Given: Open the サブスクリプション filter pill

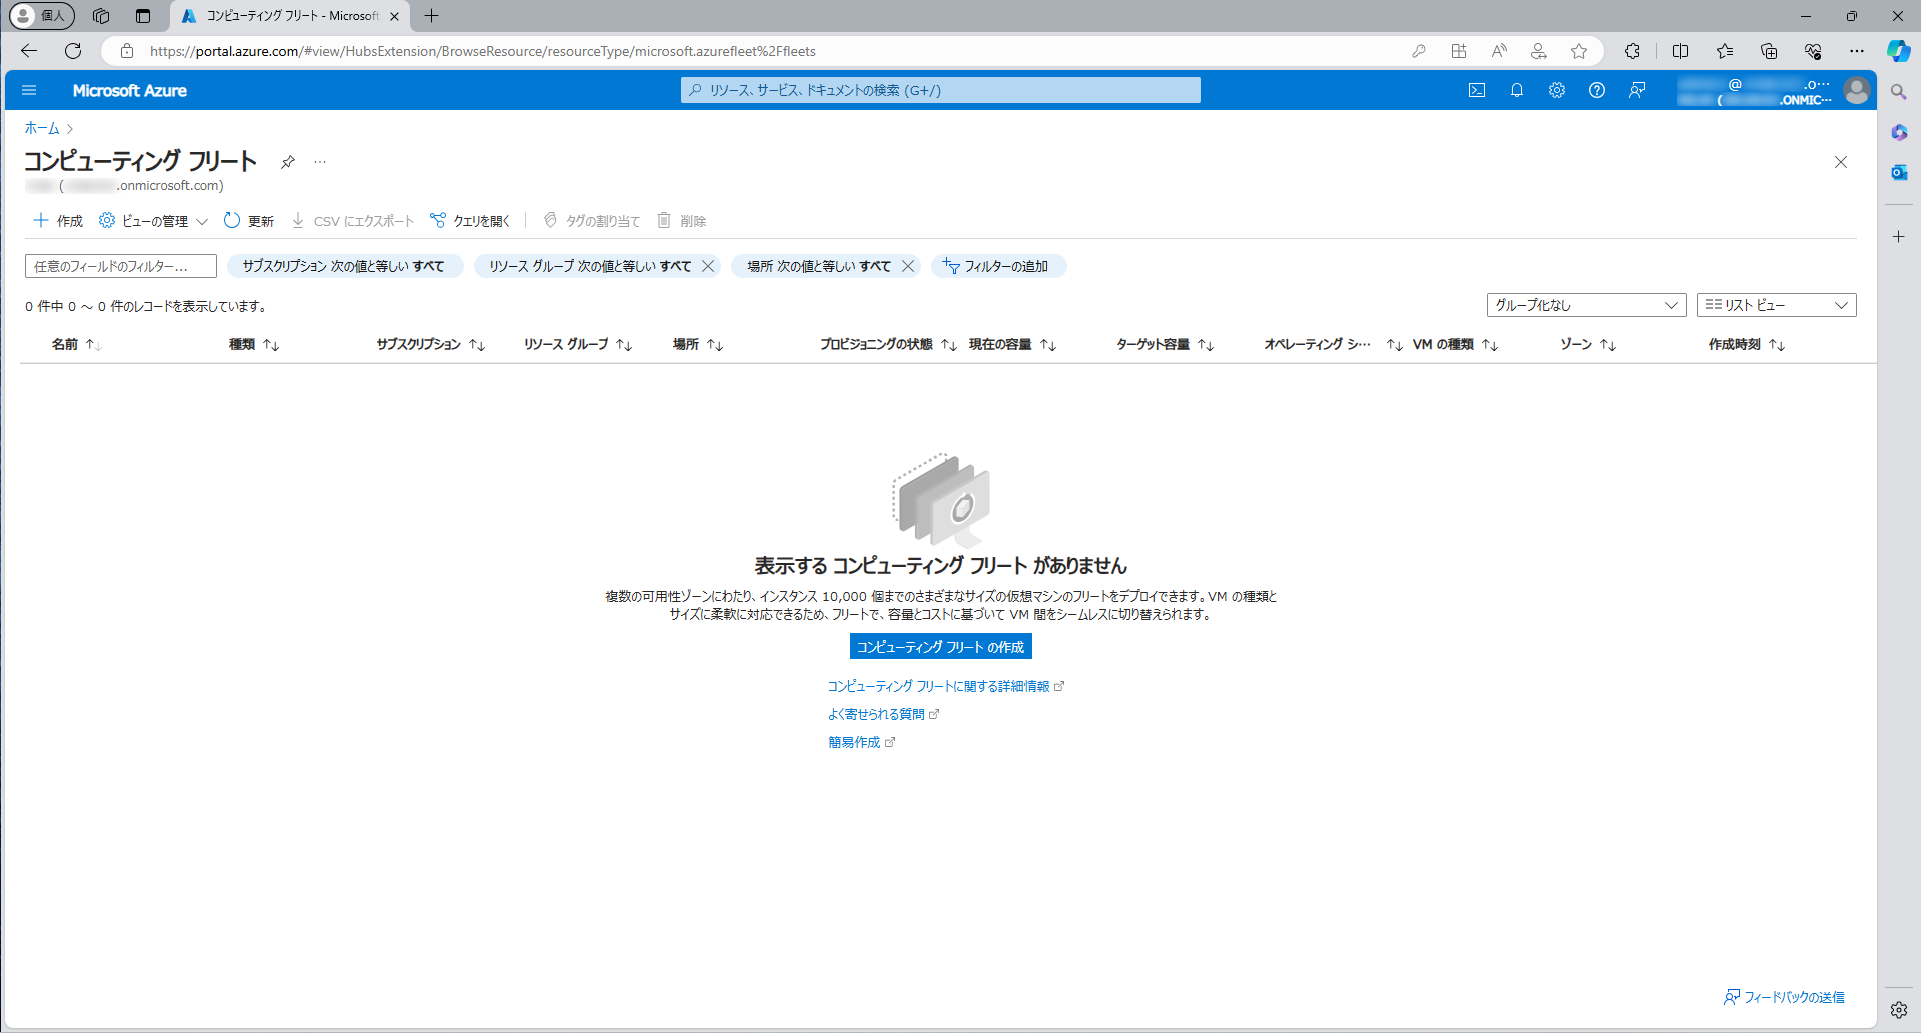Looking at the screenshot, I should [x=344, y=266].
